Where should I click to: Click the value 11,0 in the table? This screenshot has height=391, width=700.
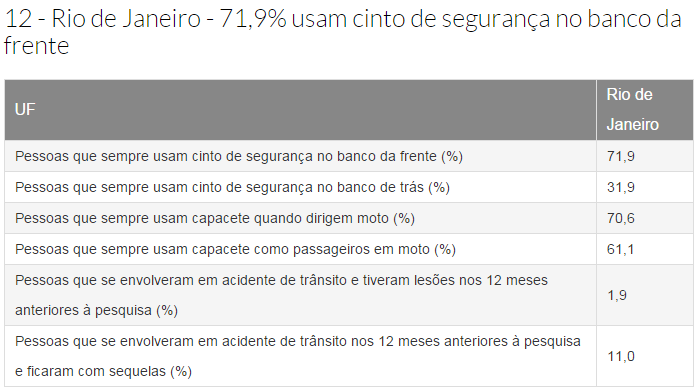621,356
